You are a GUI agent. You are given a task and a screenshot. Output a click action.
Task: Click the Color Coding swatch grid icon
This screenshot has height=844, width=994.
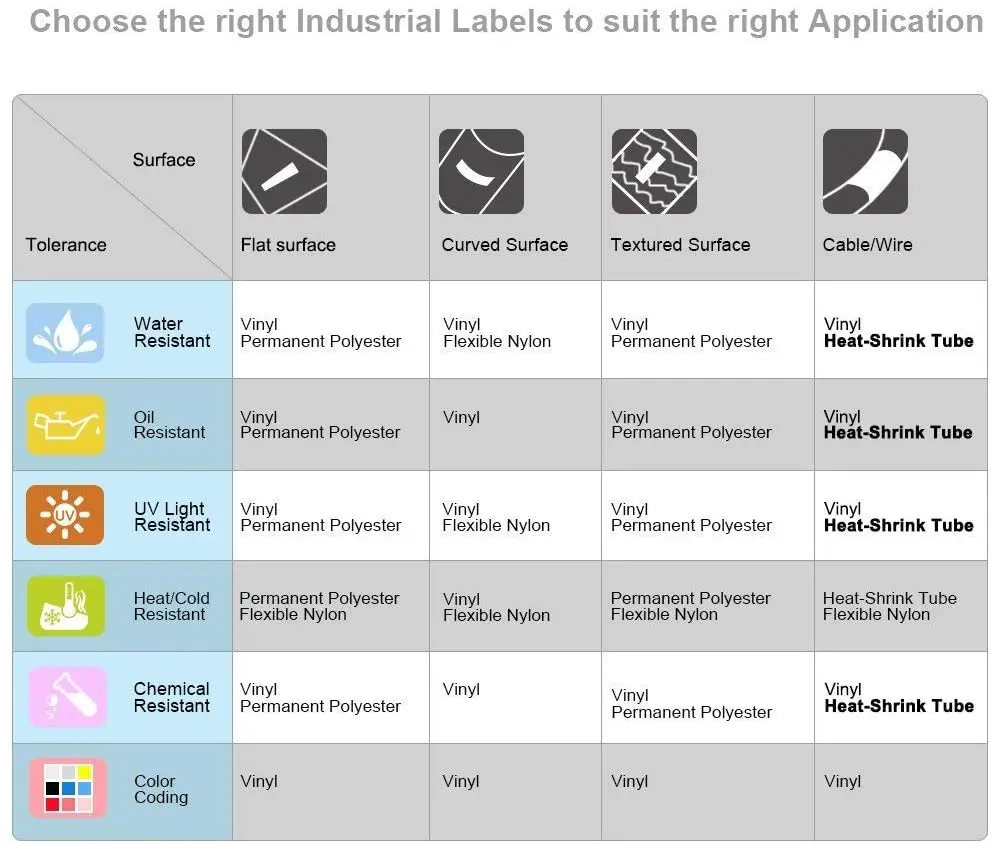pos(67,788)
